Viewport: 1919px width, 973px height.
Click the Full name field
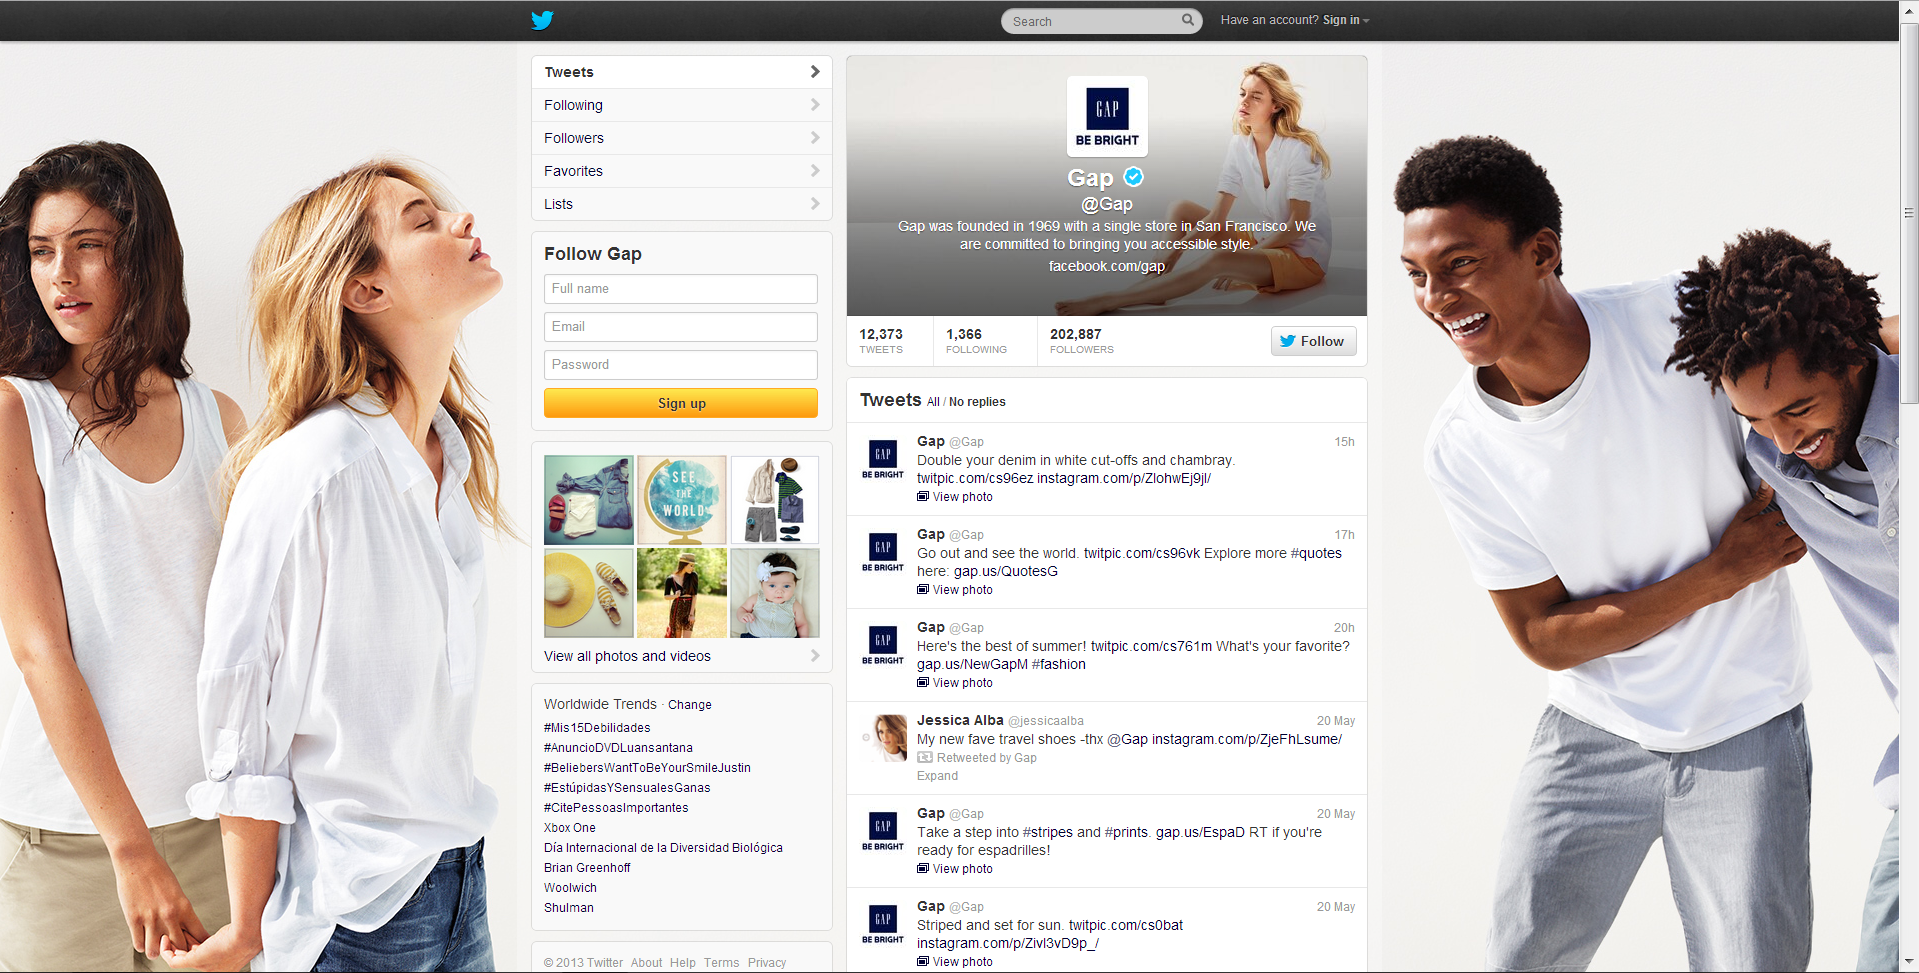point(681,289)
